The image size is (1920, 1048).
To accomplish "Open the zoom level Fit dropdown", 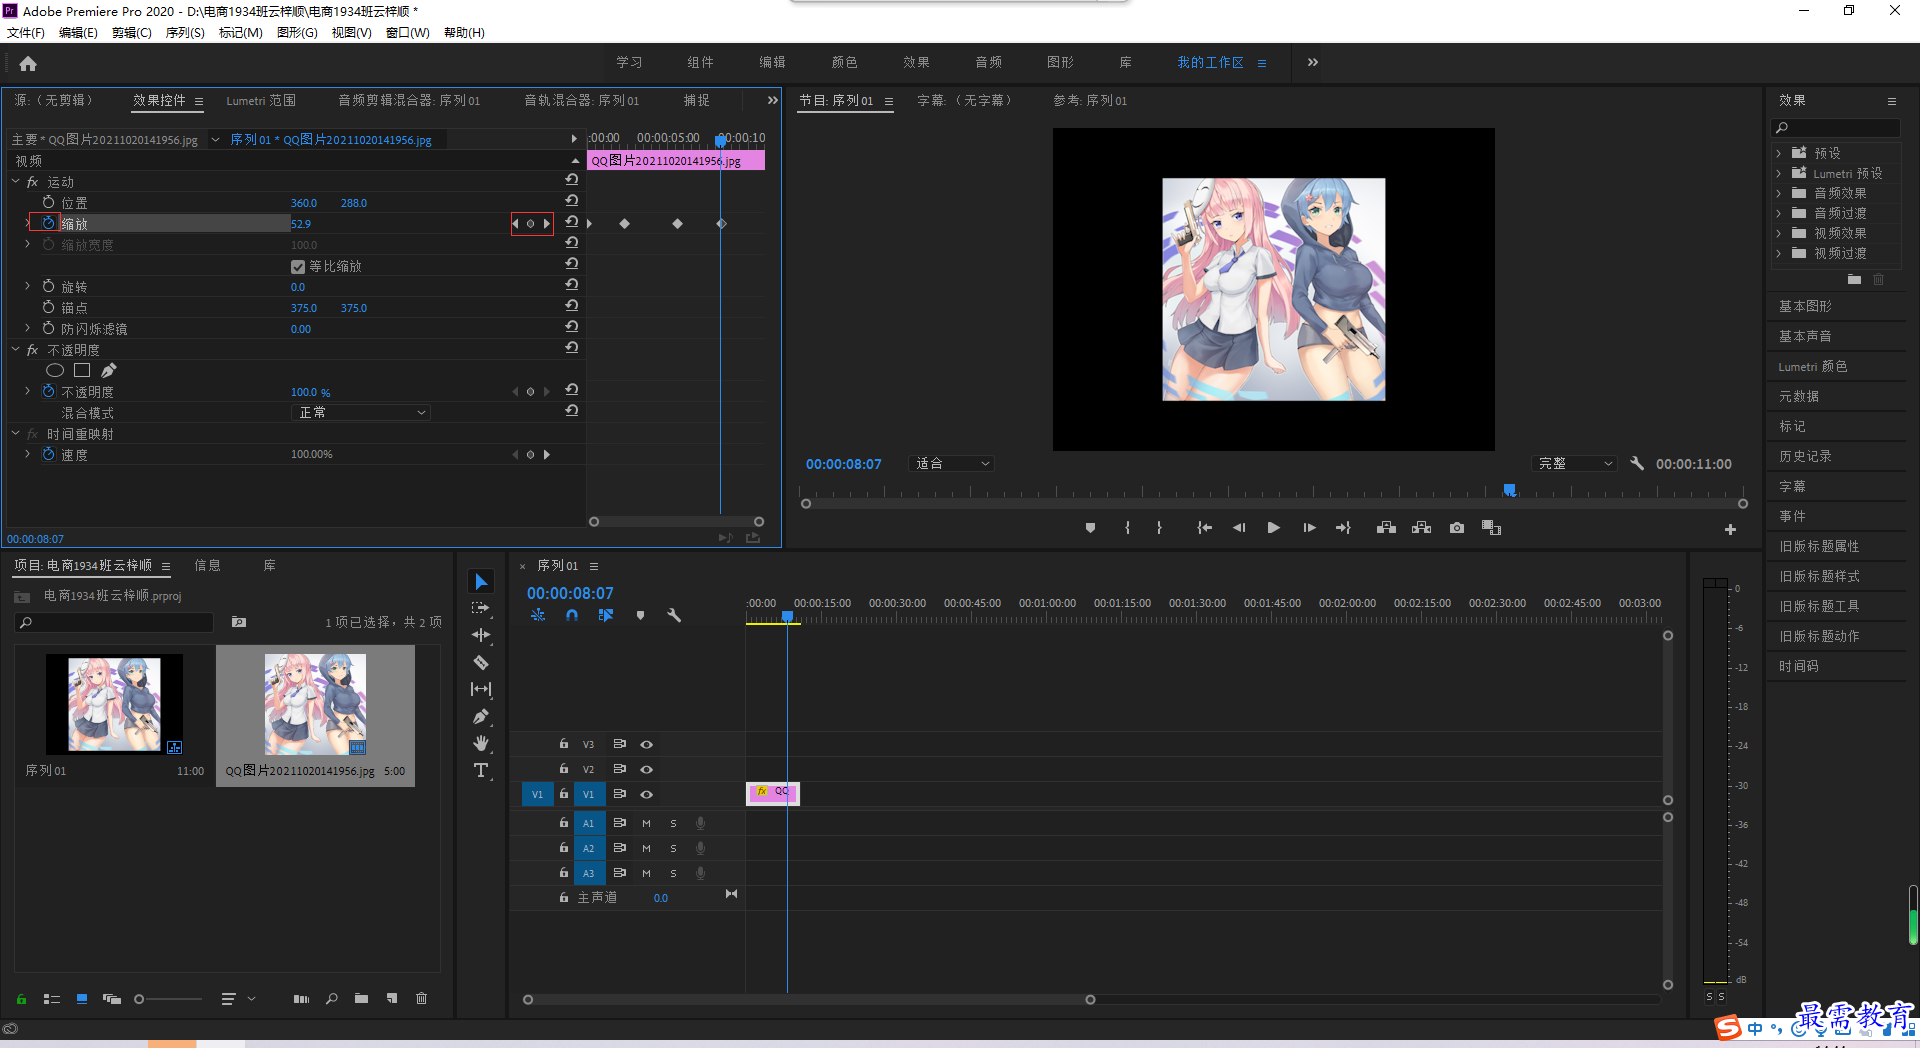I will pos(952,463).
